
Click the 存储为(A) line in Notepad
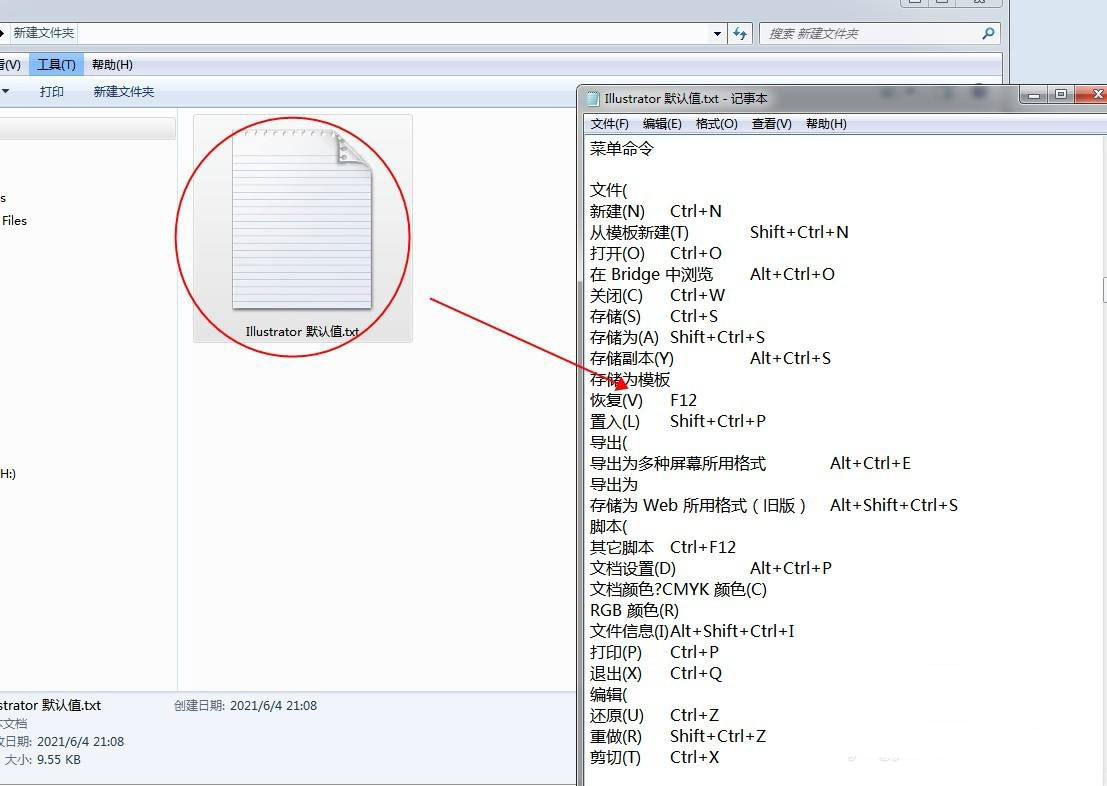tap(678, 338)
